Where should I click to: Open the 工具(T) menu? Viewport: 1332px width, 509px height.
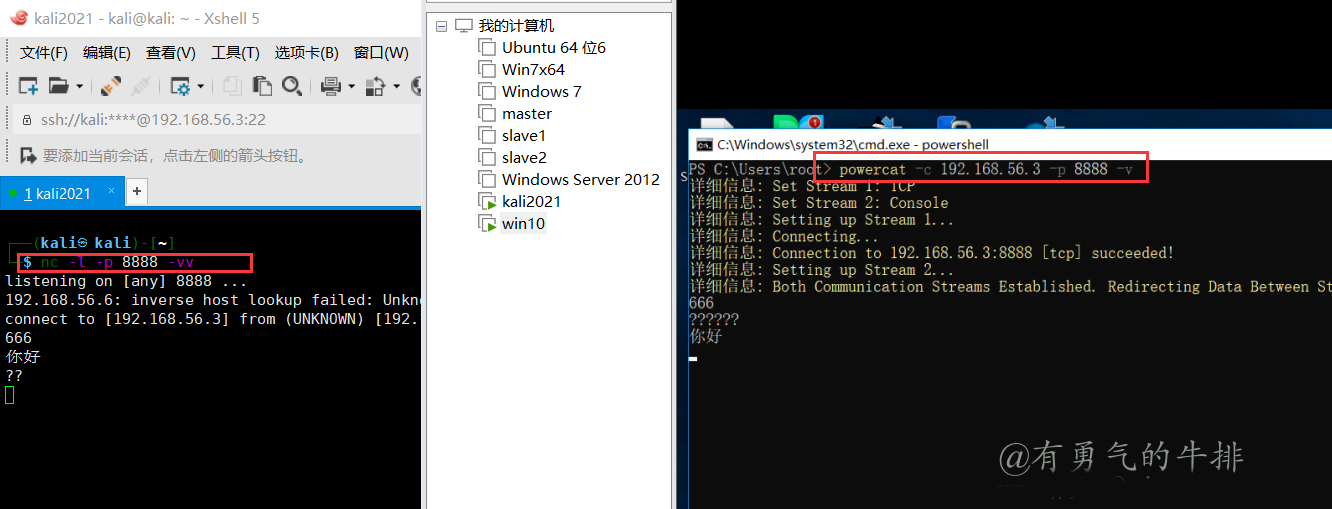(x=235, y=53)
